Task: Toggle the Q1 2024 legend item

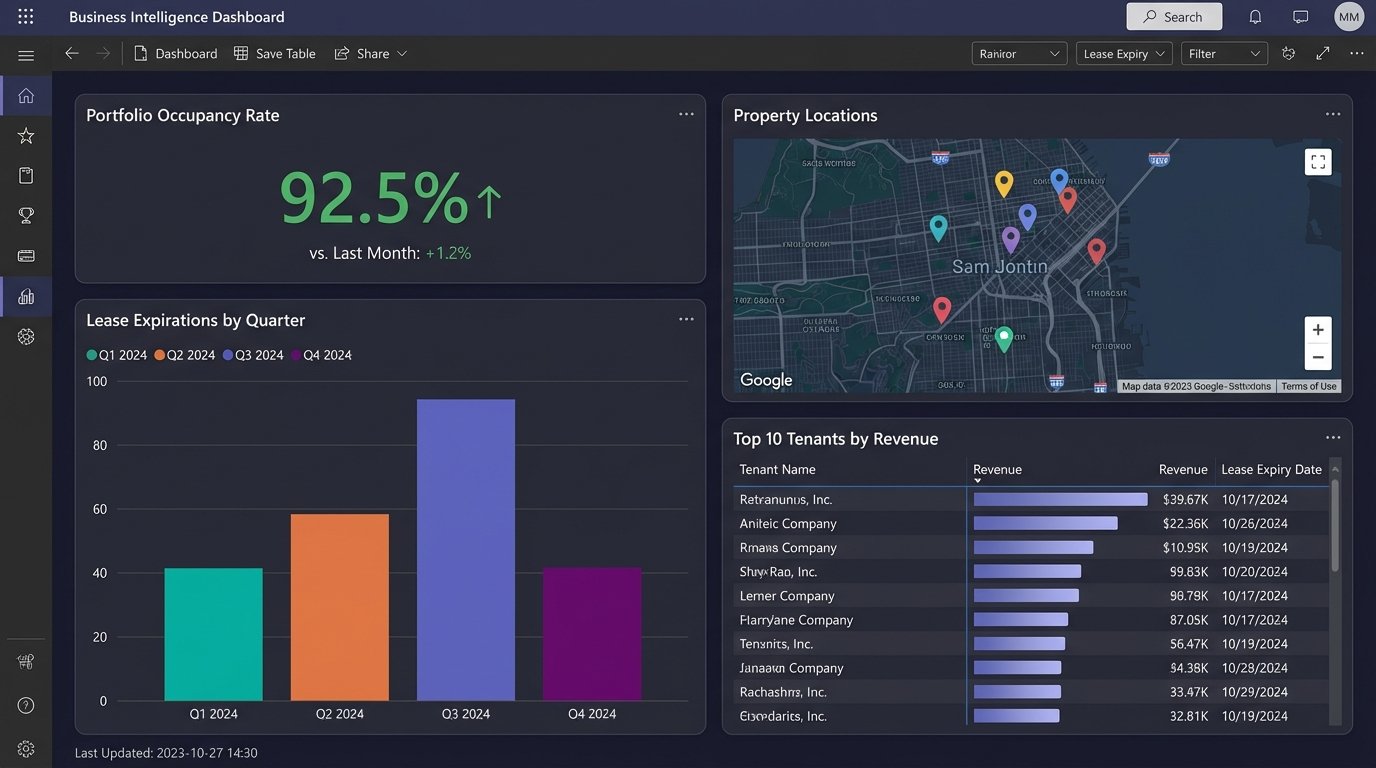Action: tap(115, 354)
